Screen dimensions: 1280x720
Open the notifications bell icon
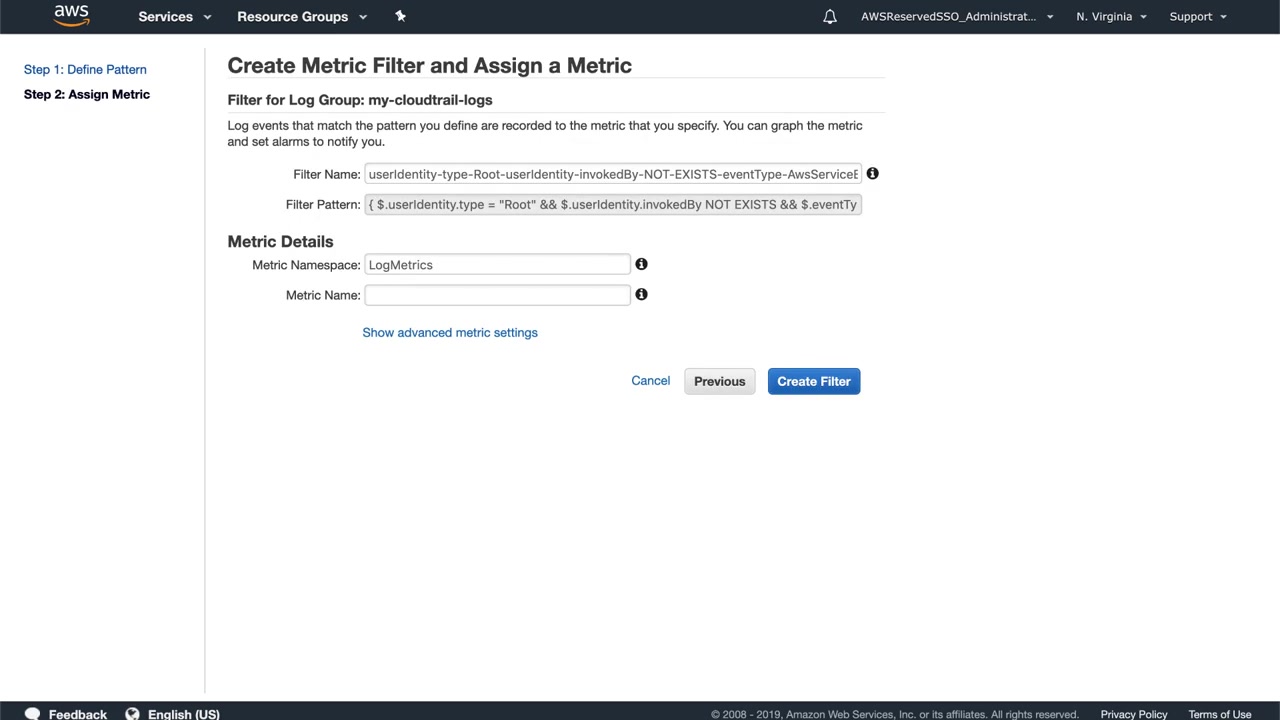coord(829,17)
